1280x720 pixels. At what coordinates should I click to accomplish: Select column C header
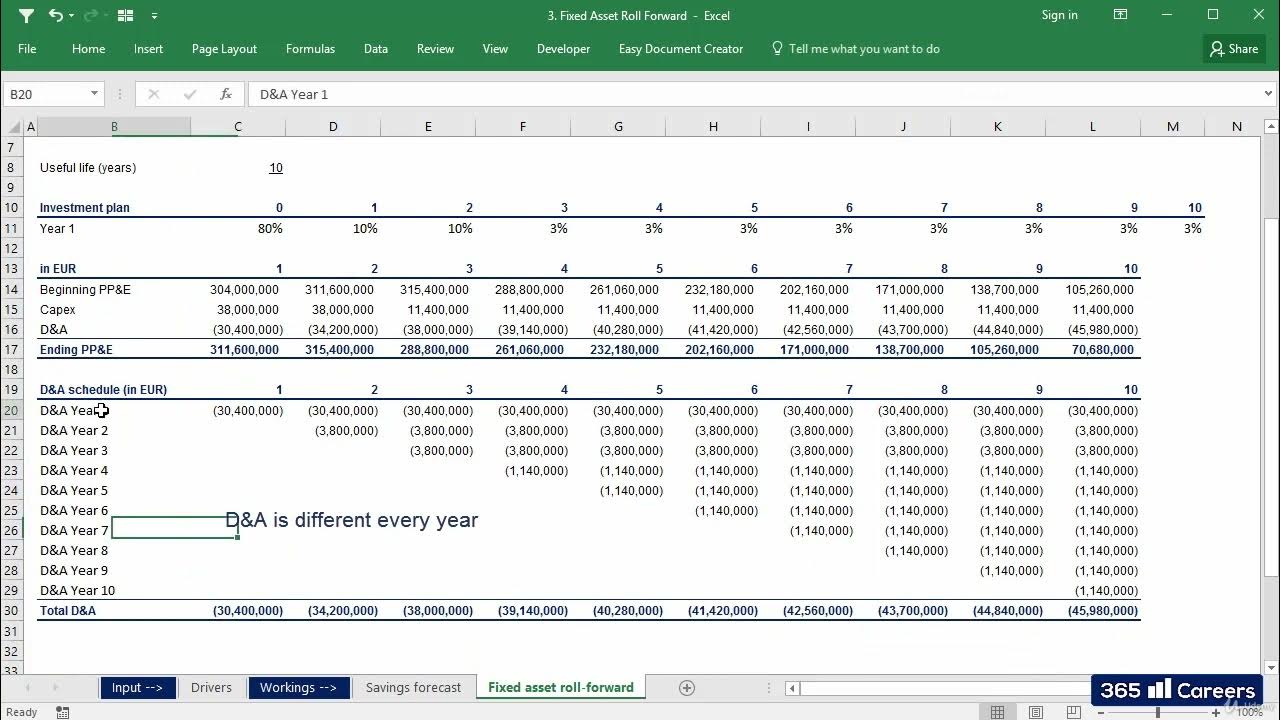tap(238, 127)
